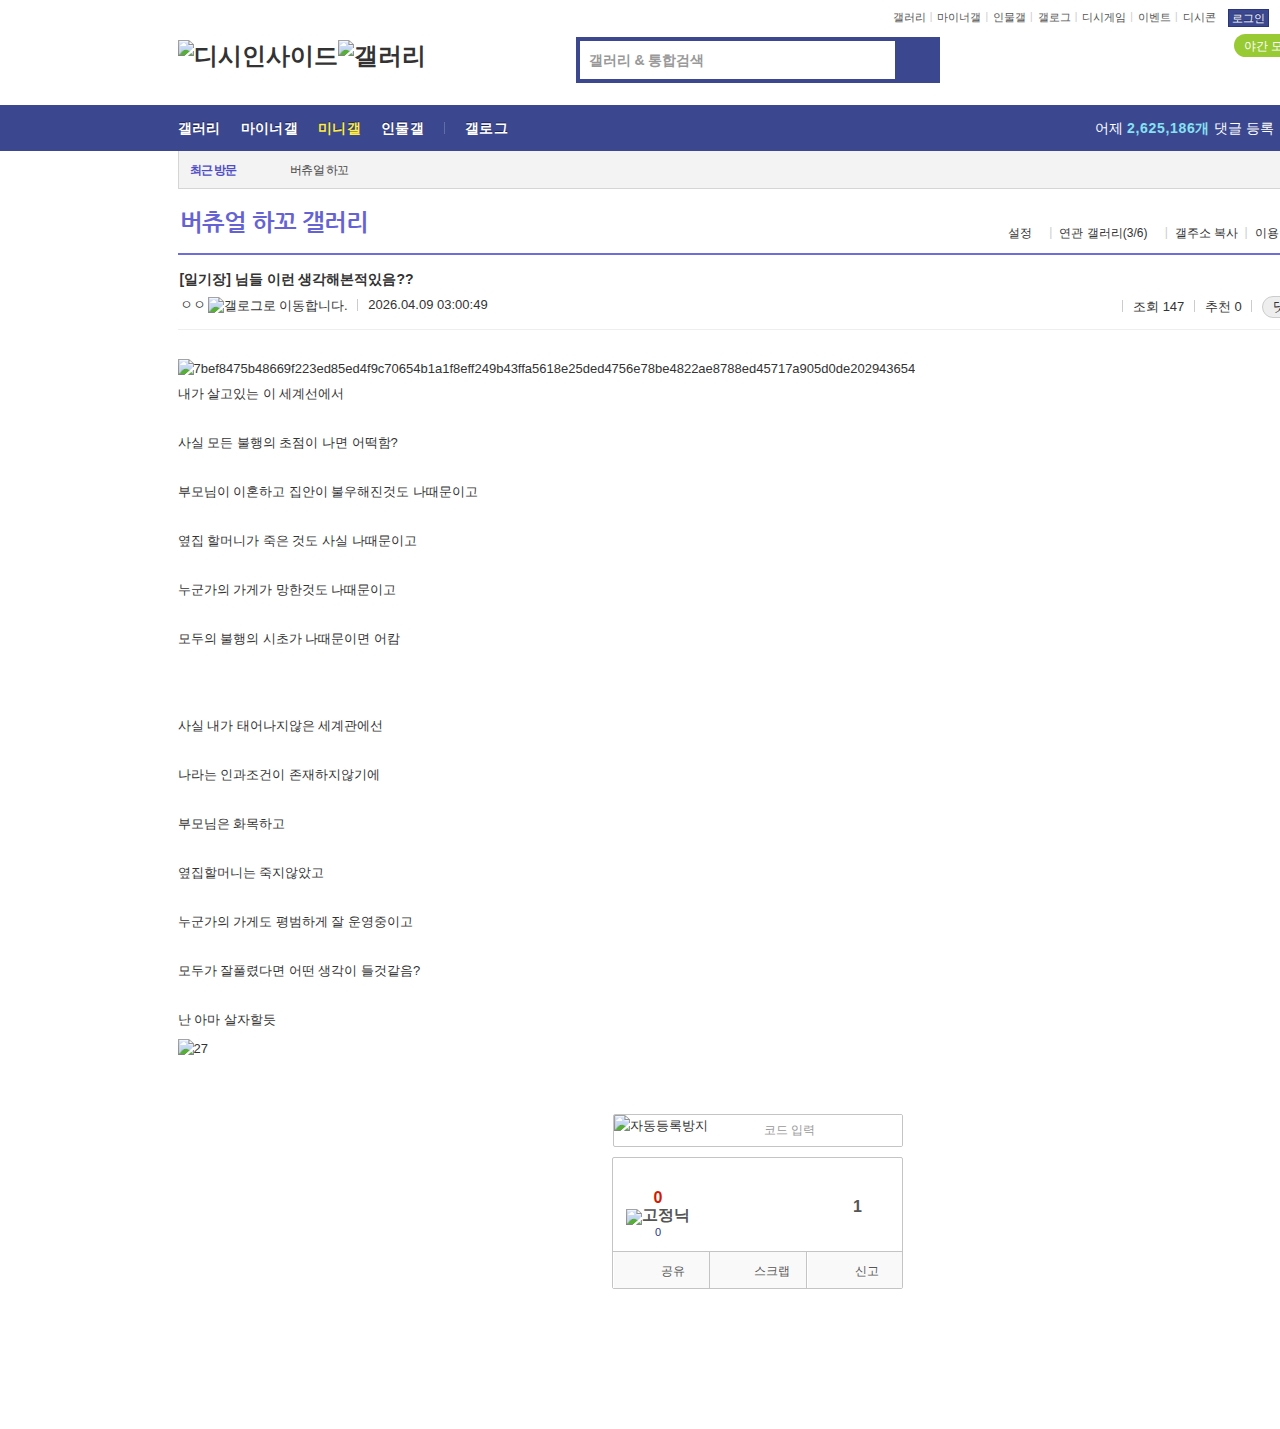Expand 연관 갤러리(3/6) list
The image size is (1280, 1429).
(x=1103, y=233)
